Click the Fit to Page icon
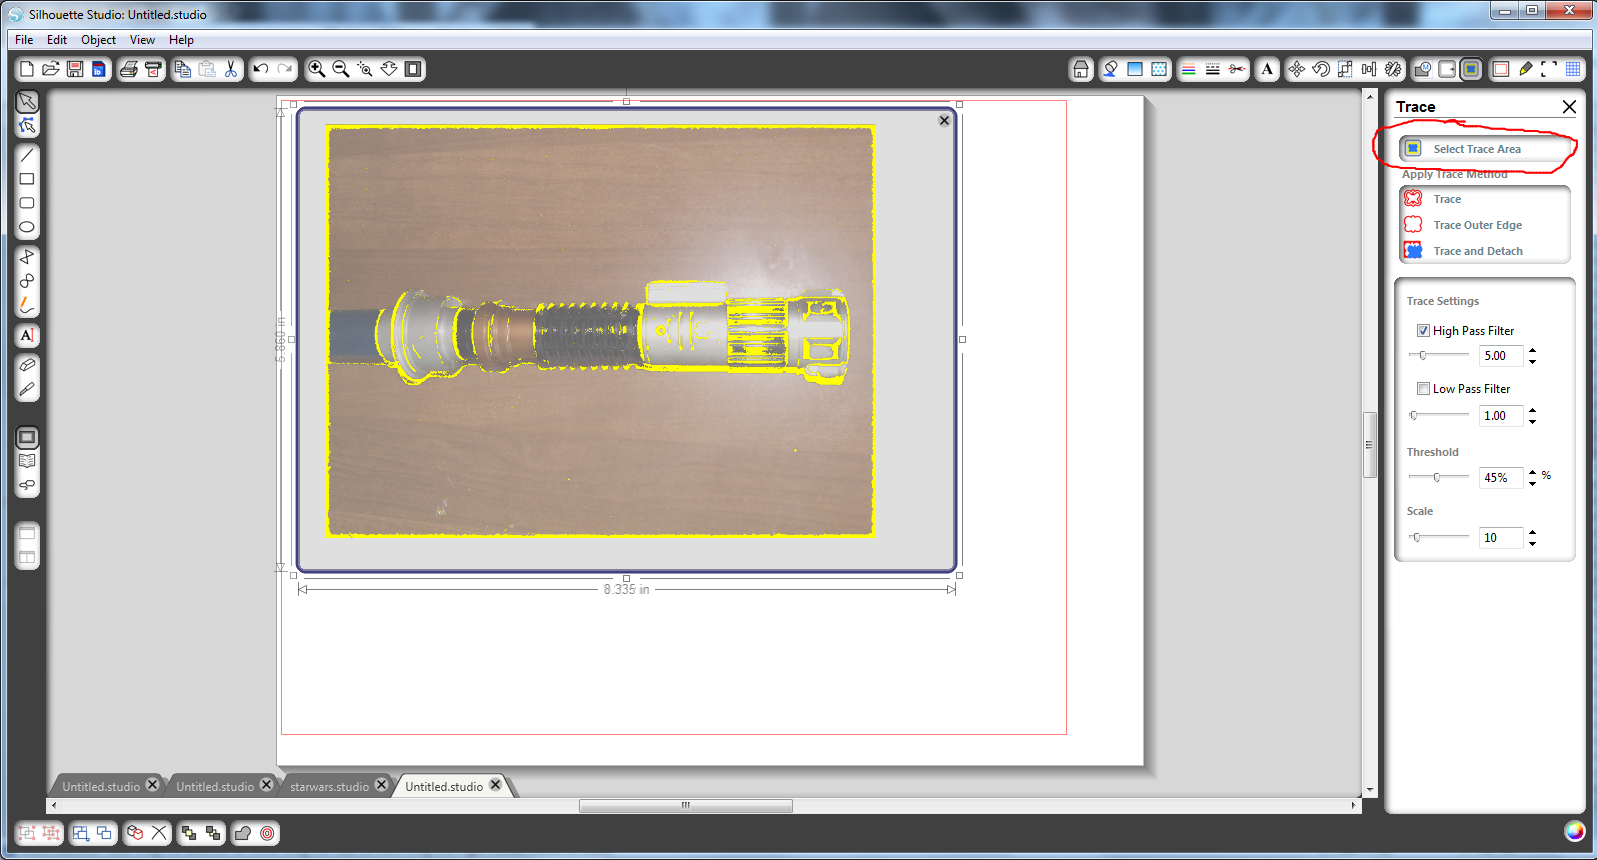Viewport: 1597px width, 860px height. (413, 69)
